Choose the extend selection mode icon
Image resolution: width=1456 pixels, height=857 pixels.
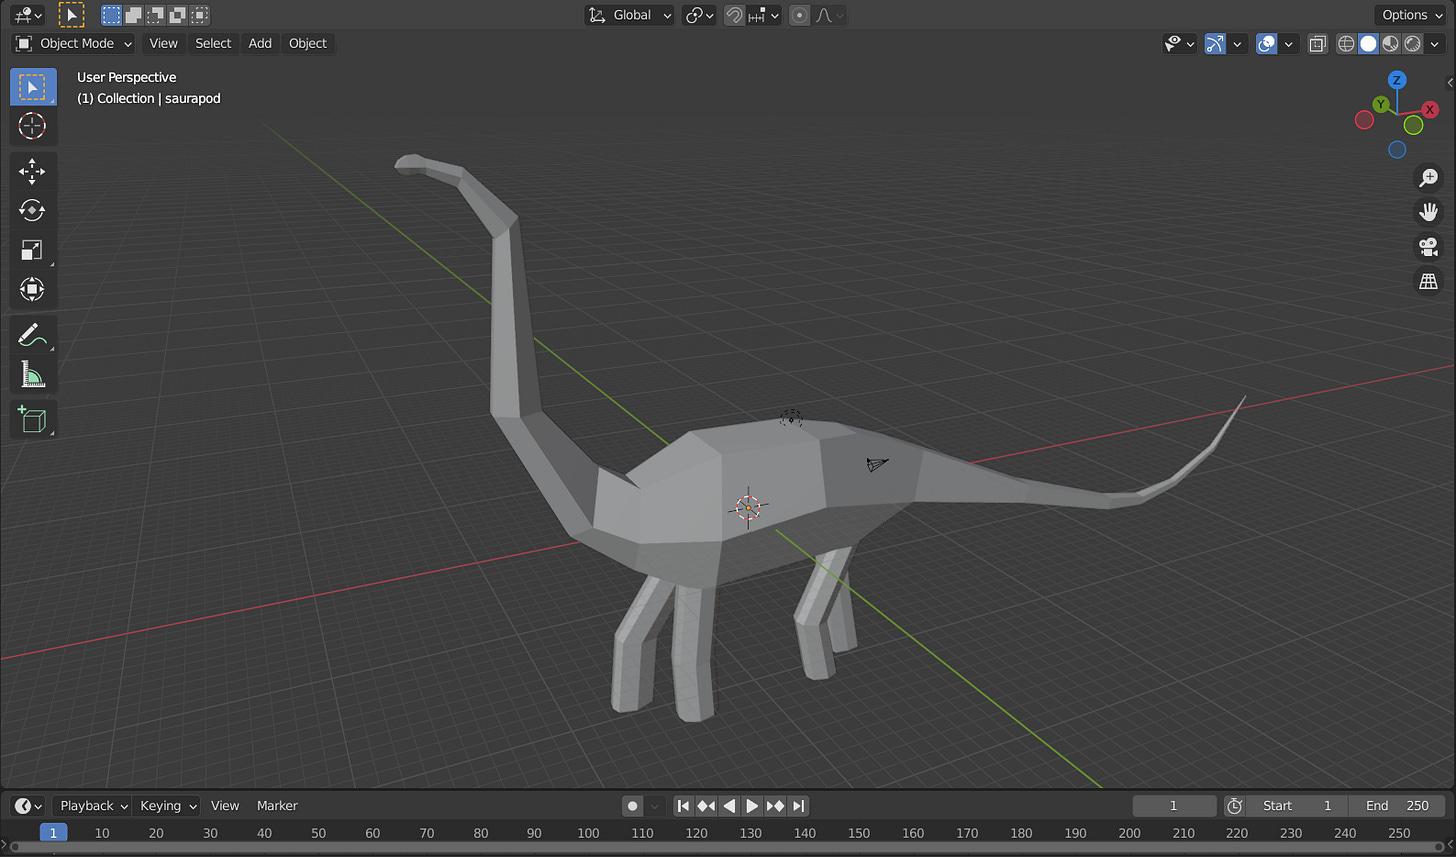[x=133, y=15]
